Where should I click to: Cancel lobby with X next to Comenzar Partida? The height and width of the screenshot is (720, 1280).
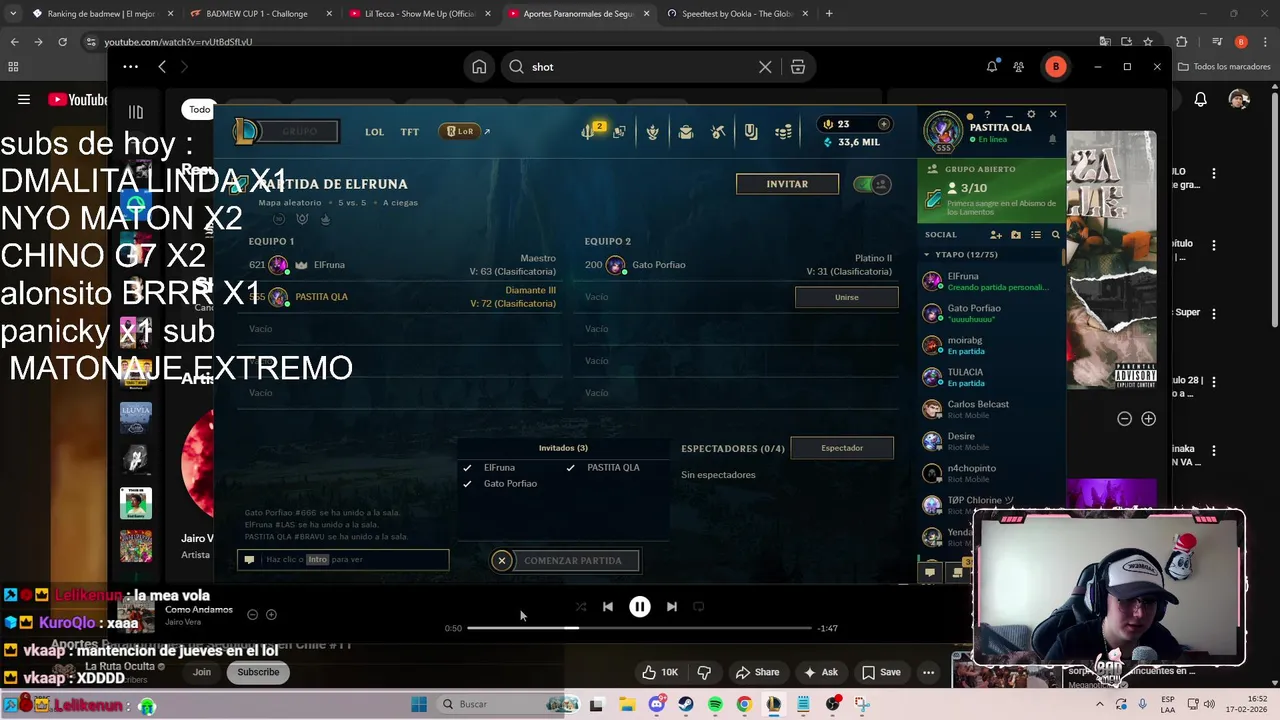coord(502,561)
